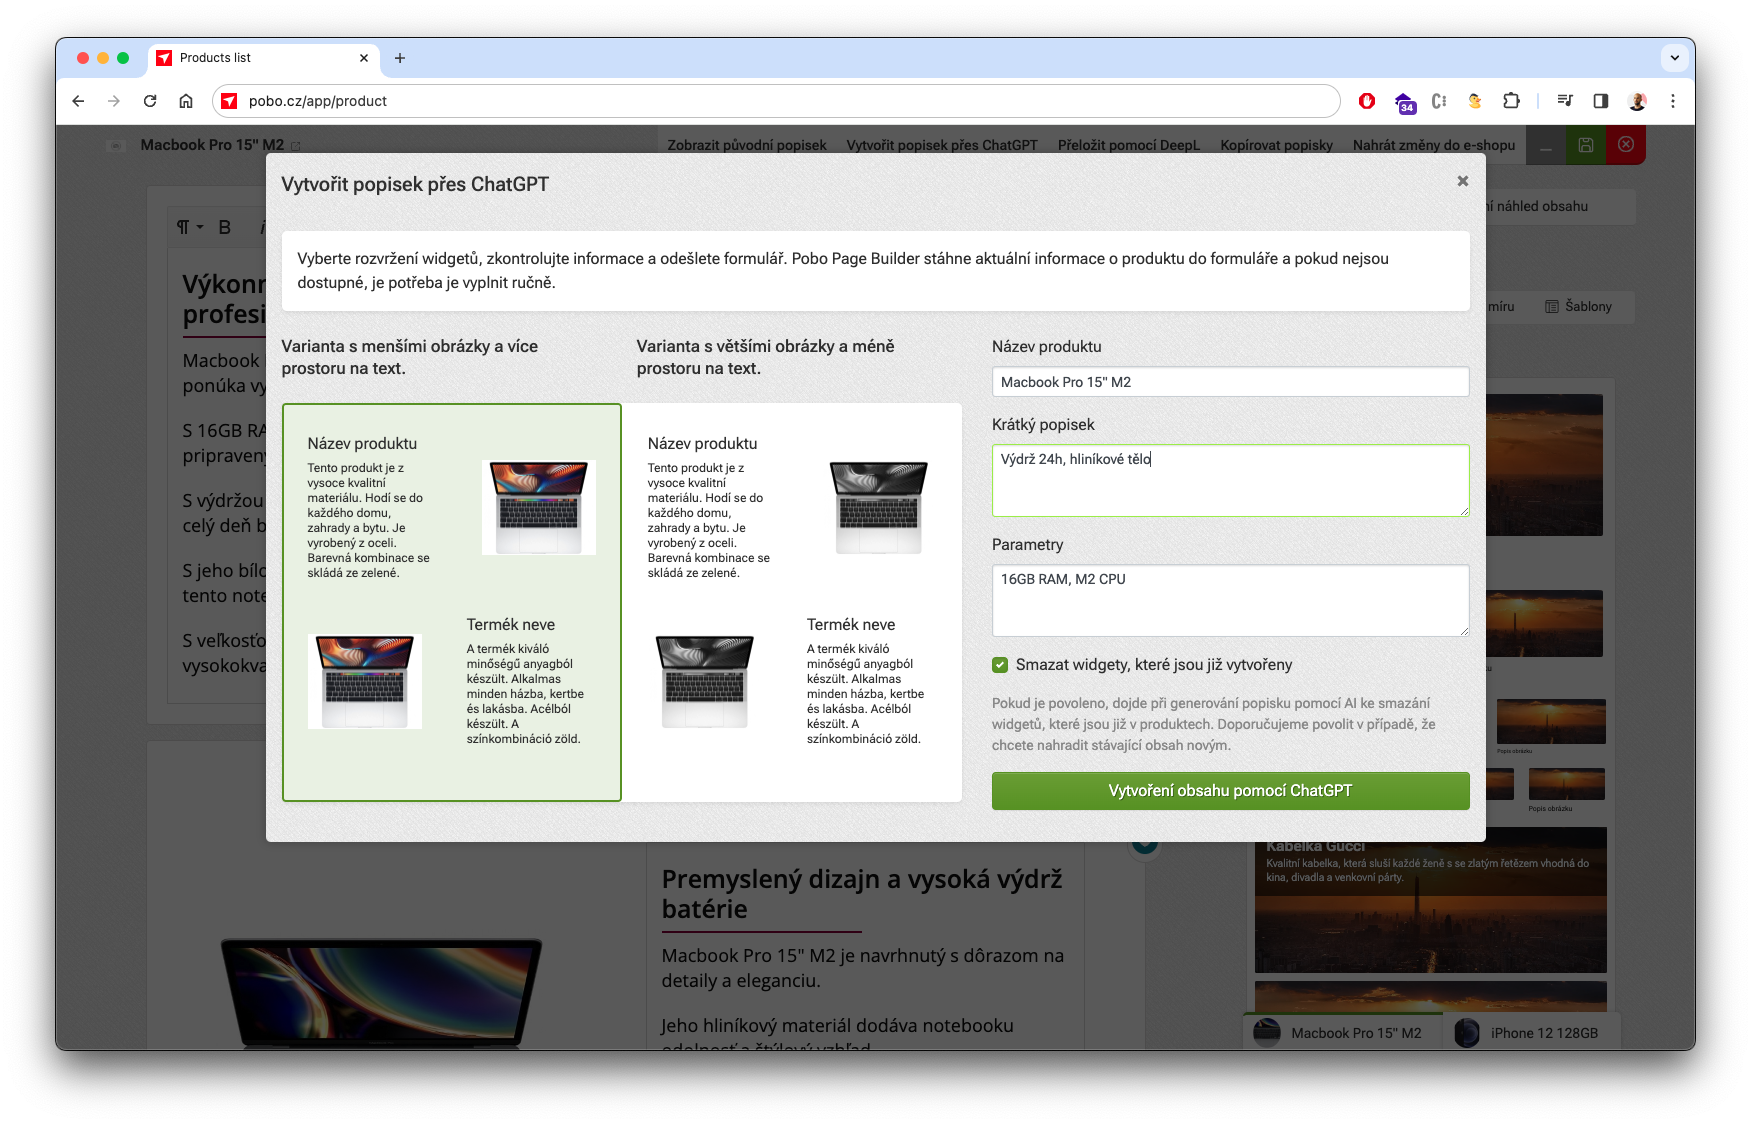Viewport: 1751px width, 1124px height.
Task: Click the browser back arrow
Action: pos(78,101)
